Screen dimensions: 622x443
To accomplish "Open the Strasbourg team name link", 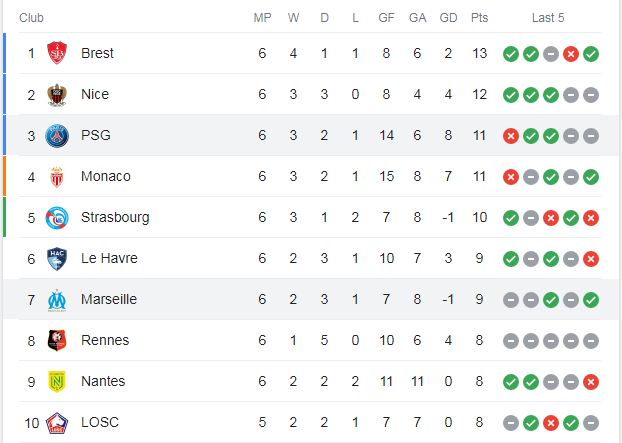I will (x=115, y=217).
